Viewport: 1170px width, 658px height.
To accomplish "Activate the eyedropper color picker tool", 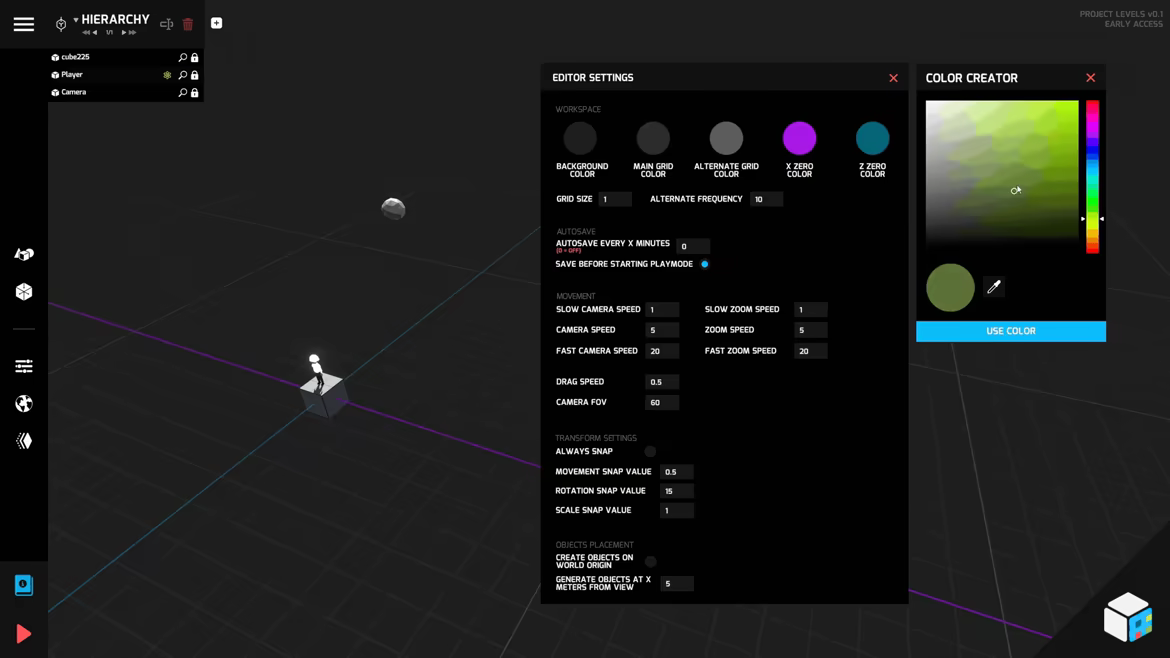I will (994, 287).
